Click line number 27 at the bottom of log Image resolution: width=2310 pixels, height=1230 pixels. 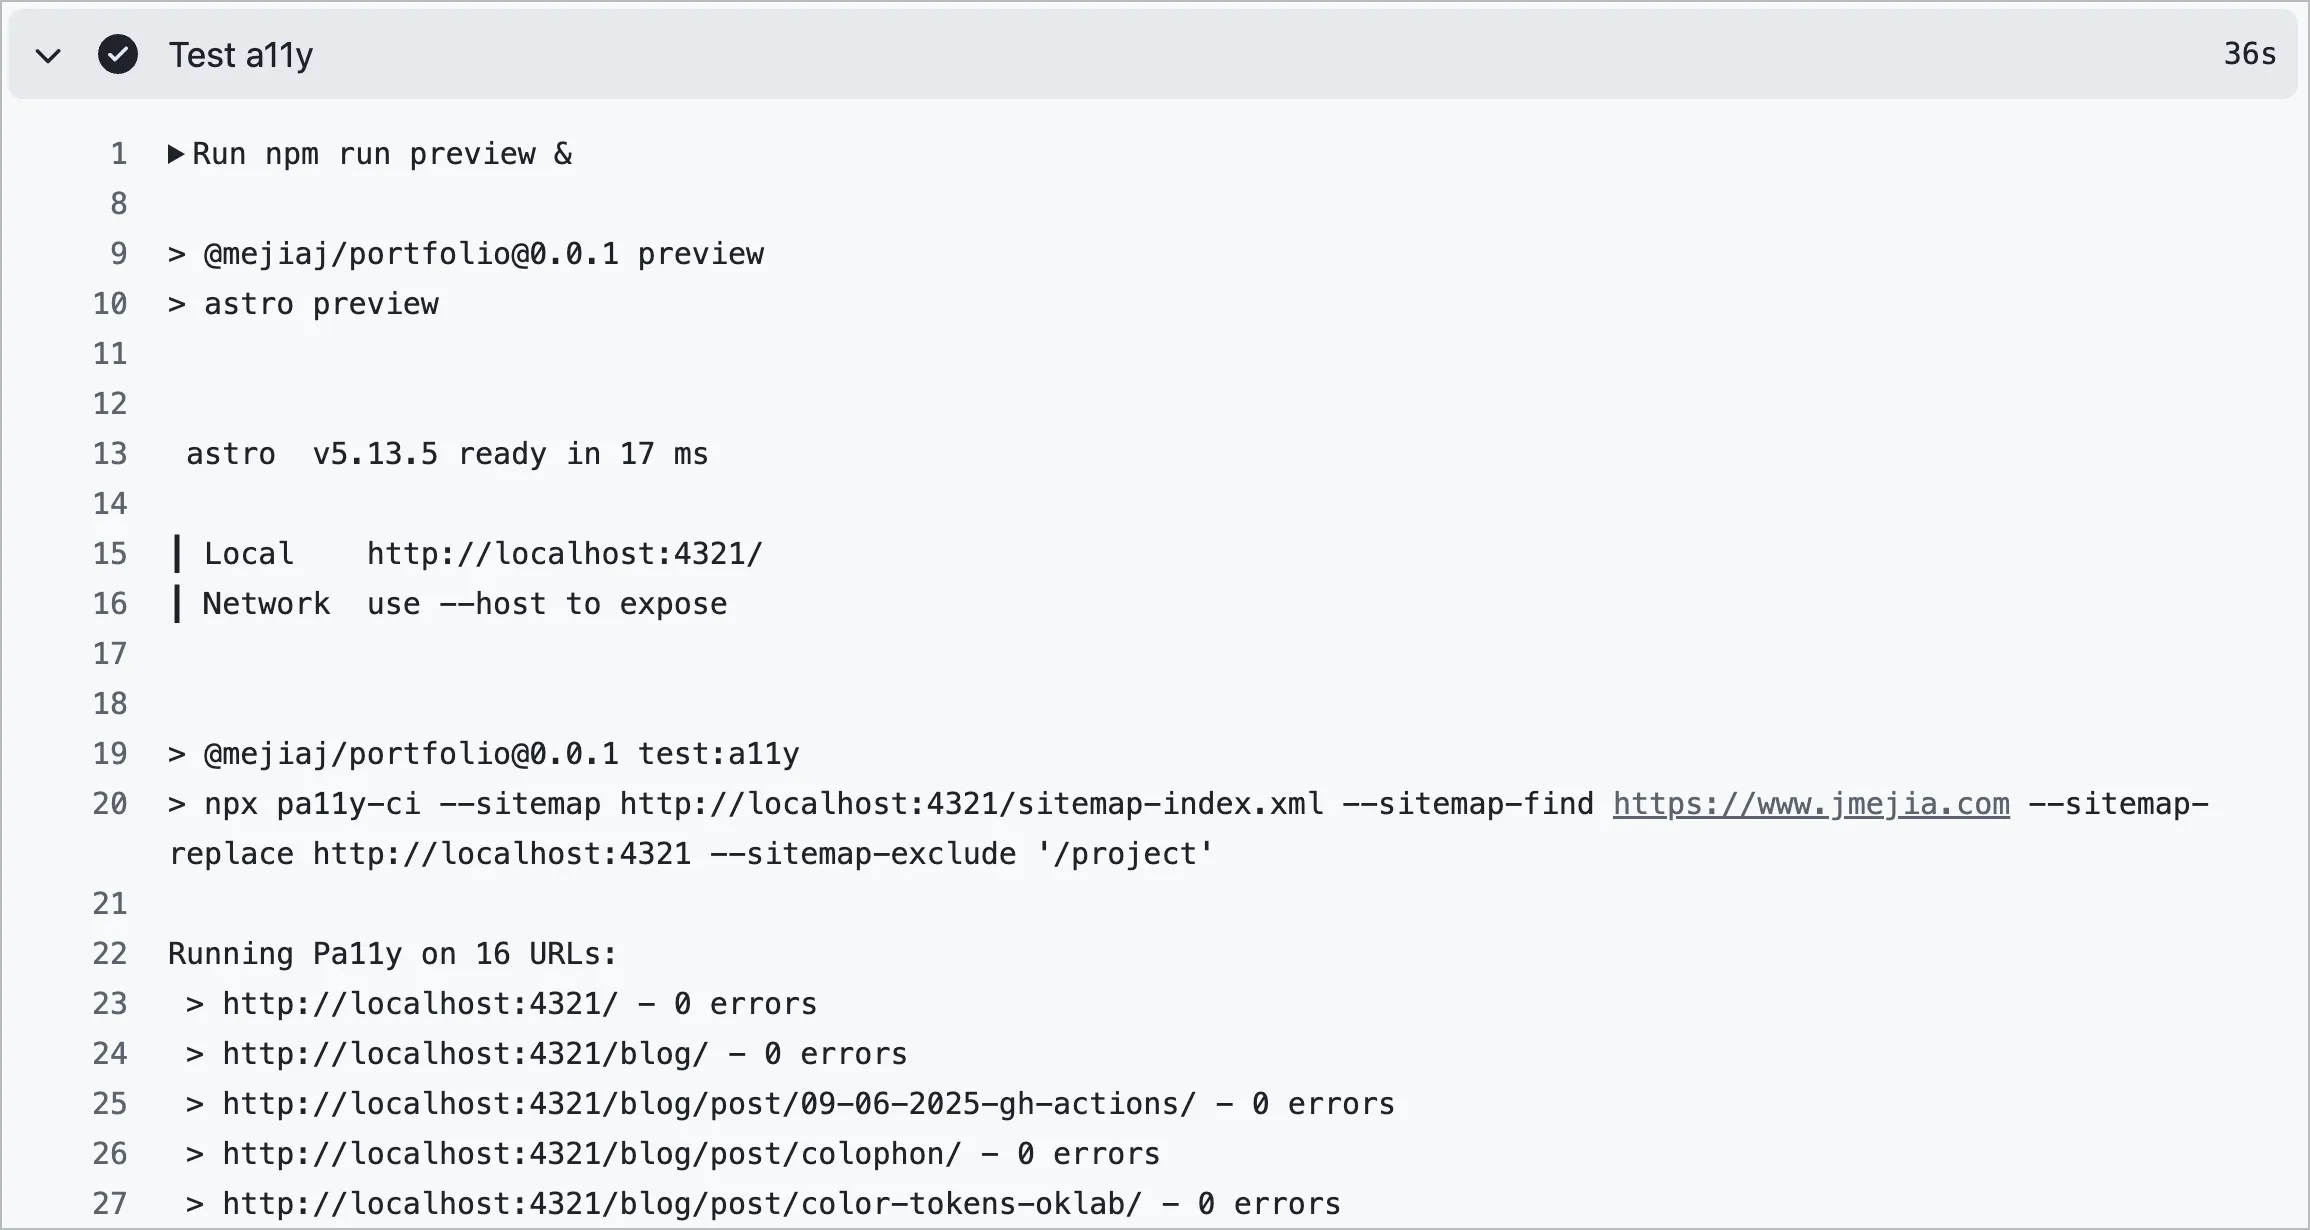point(110,1203)
